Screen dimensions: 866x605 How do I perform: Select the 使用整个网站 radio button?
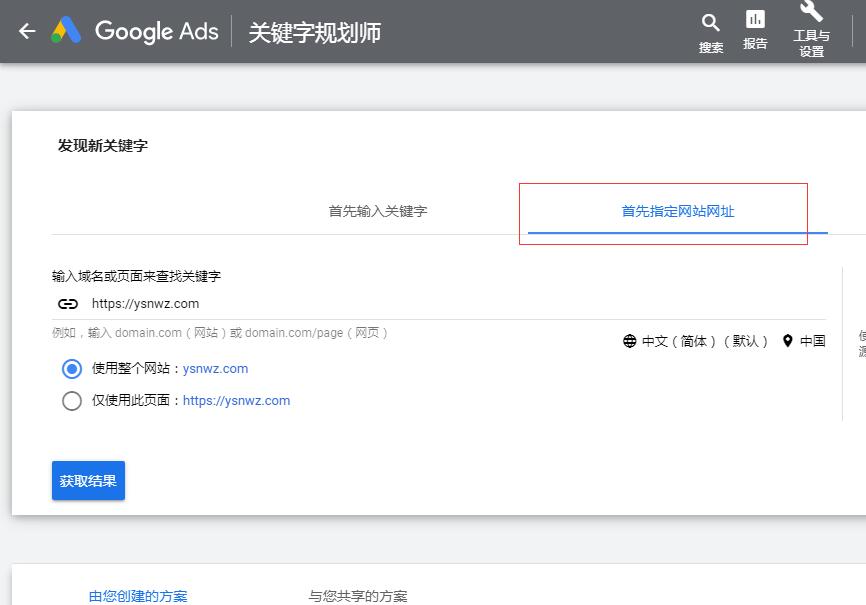tap(71, 369)
